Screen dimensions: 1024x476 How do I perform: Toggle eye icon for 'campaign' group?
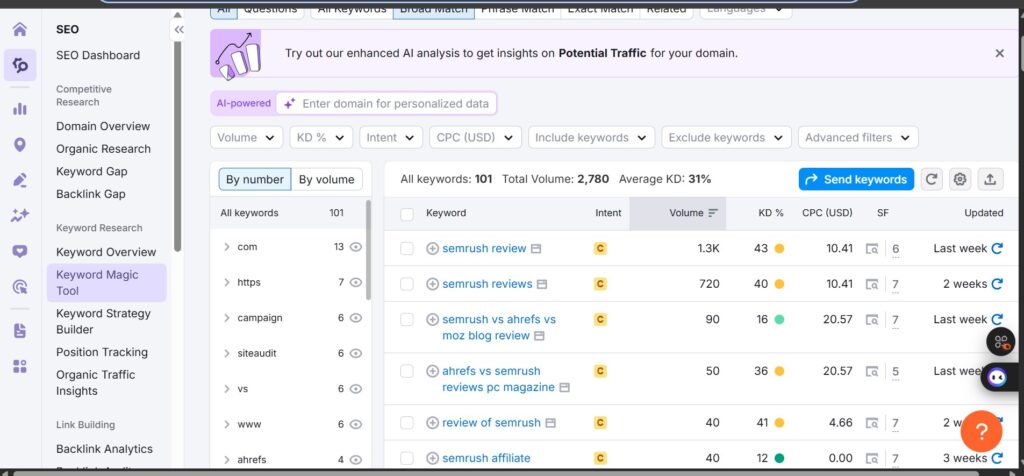click(x=355, y=318)
